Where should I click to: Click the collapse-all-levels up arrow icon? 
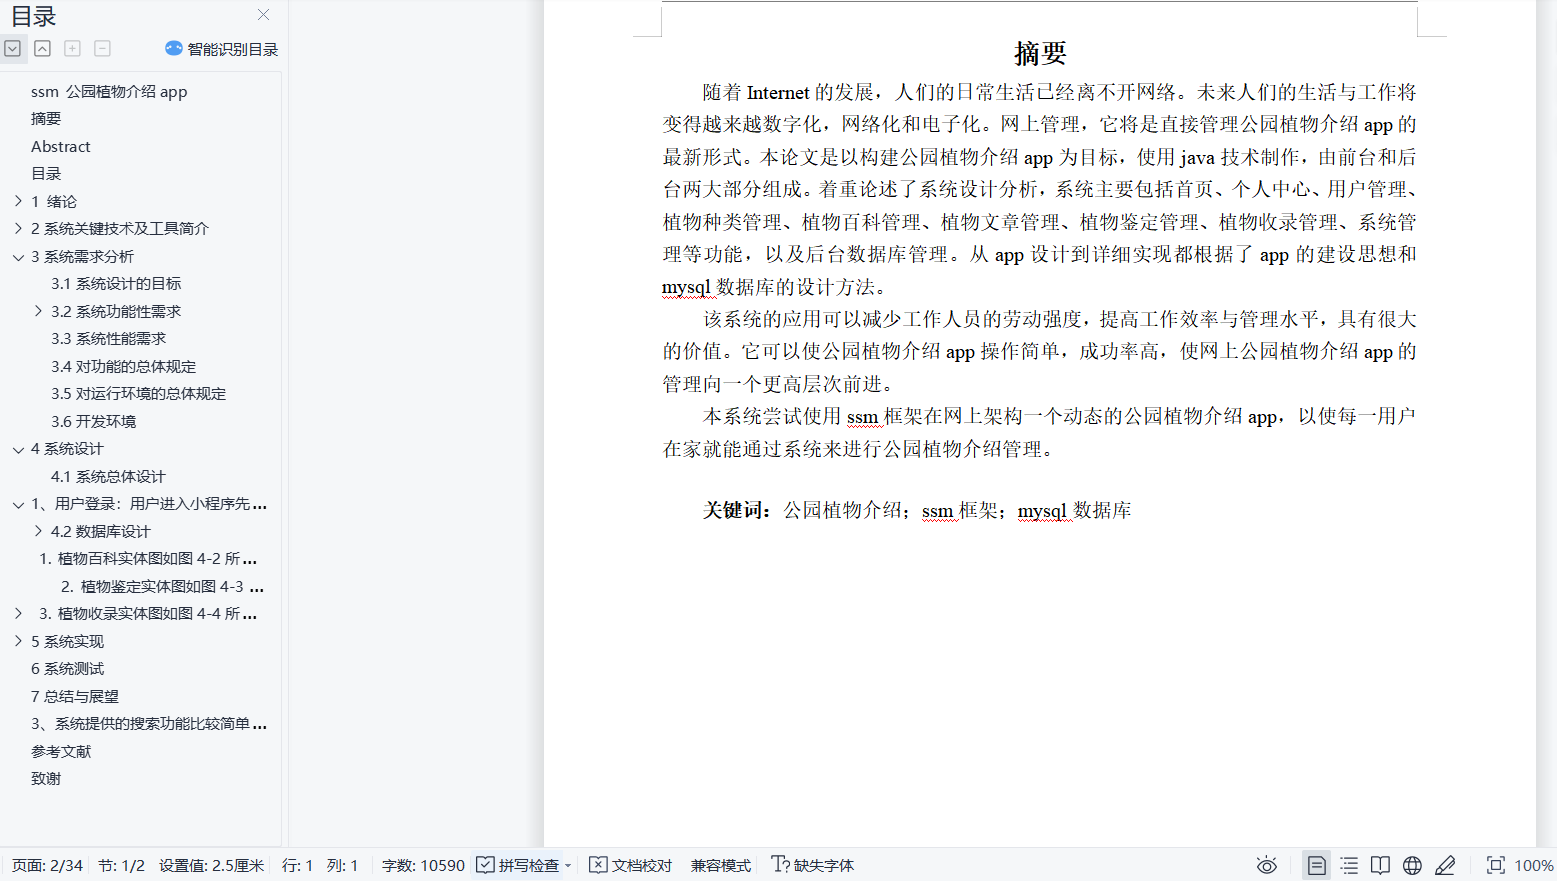43,48
